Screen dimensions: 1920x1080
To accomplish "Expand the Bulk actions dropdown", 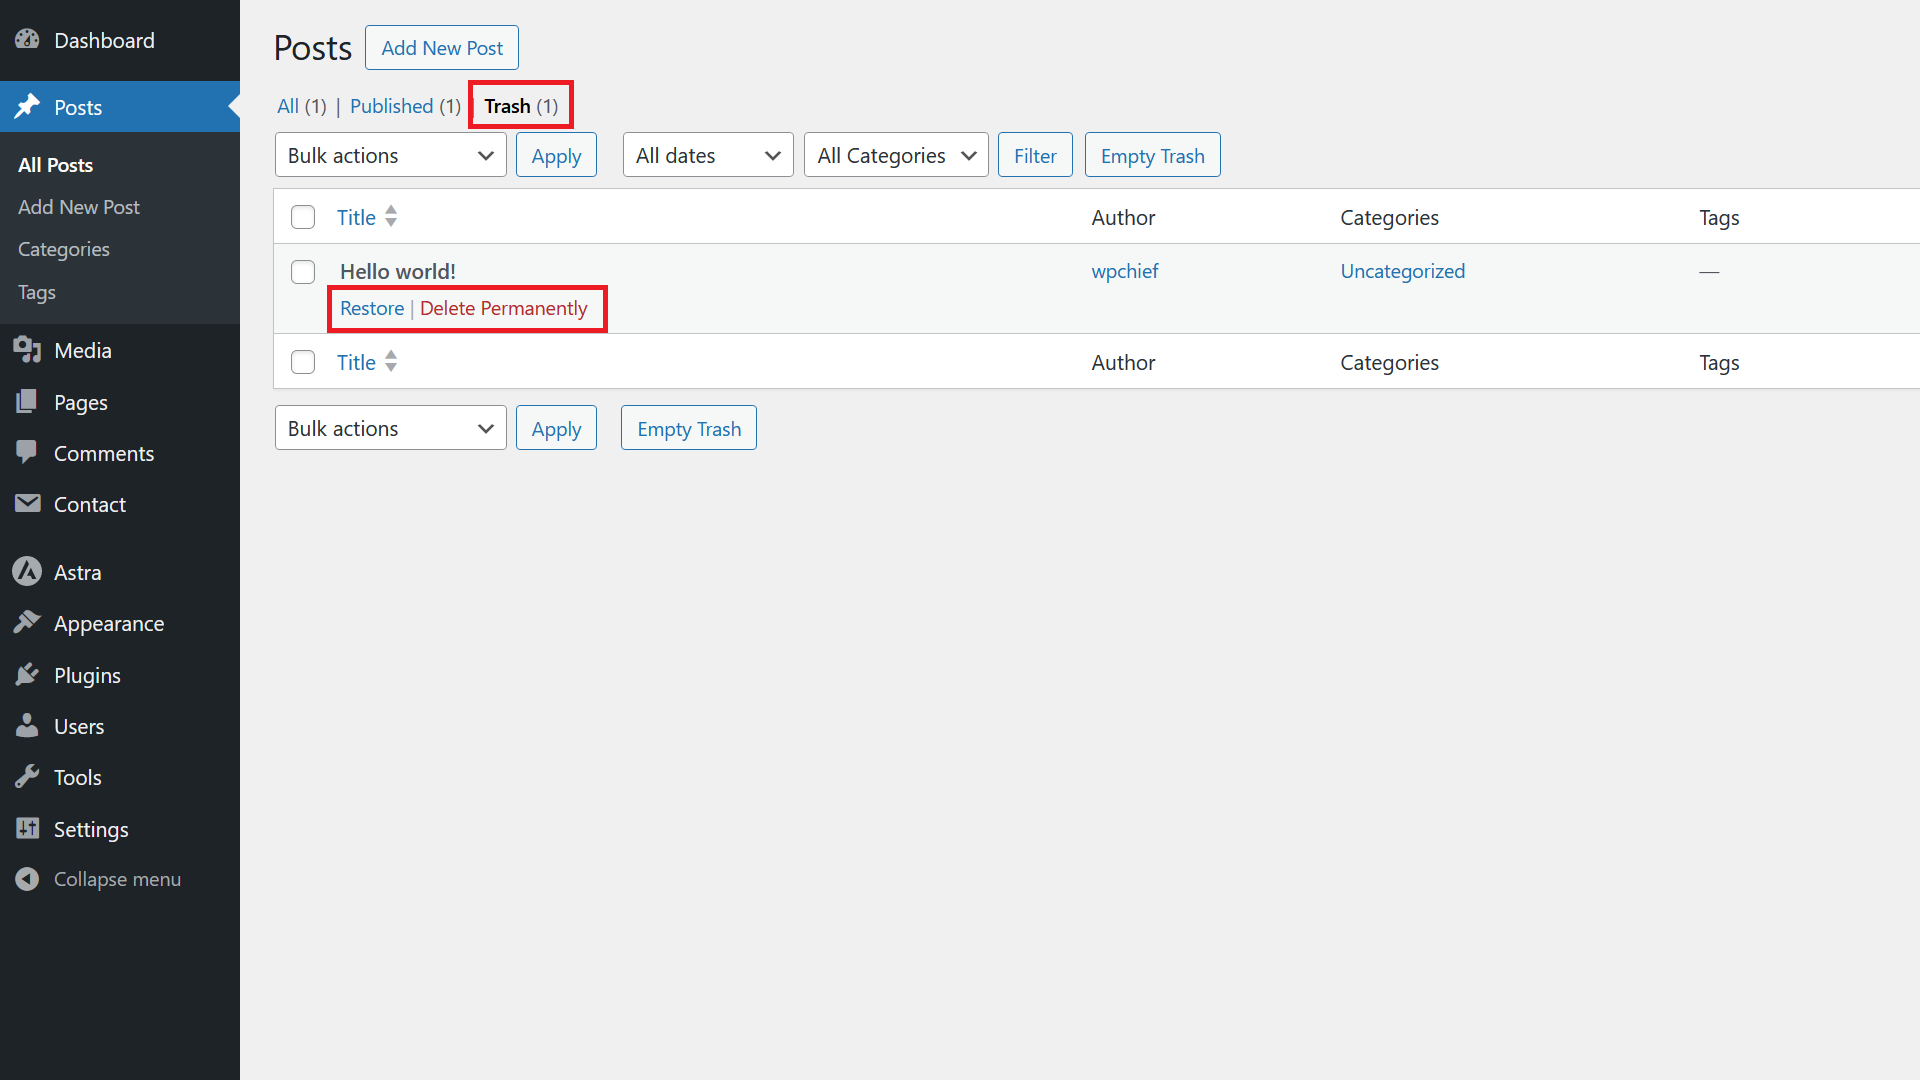I will [x=390, y=156].
